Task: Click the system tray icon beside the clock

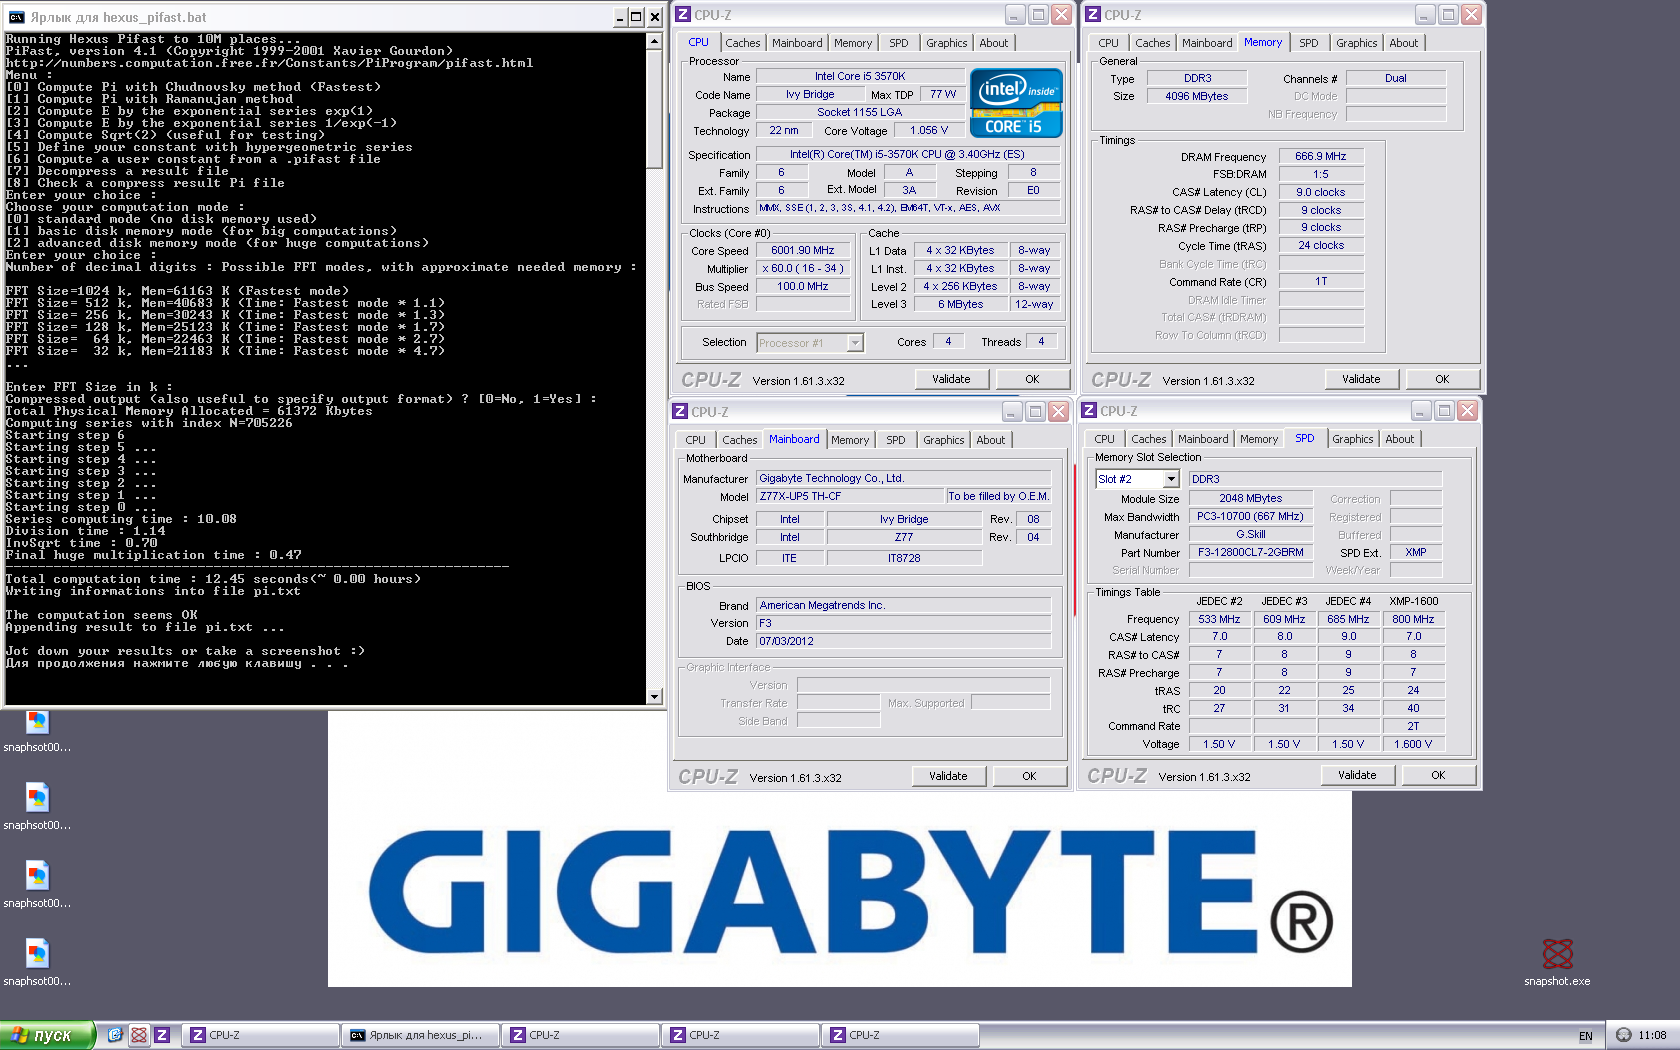Action: click(1624, 1035)
